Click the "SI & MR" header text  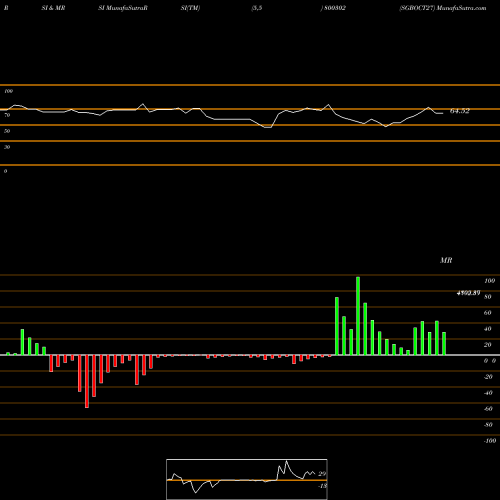[53, 8]
